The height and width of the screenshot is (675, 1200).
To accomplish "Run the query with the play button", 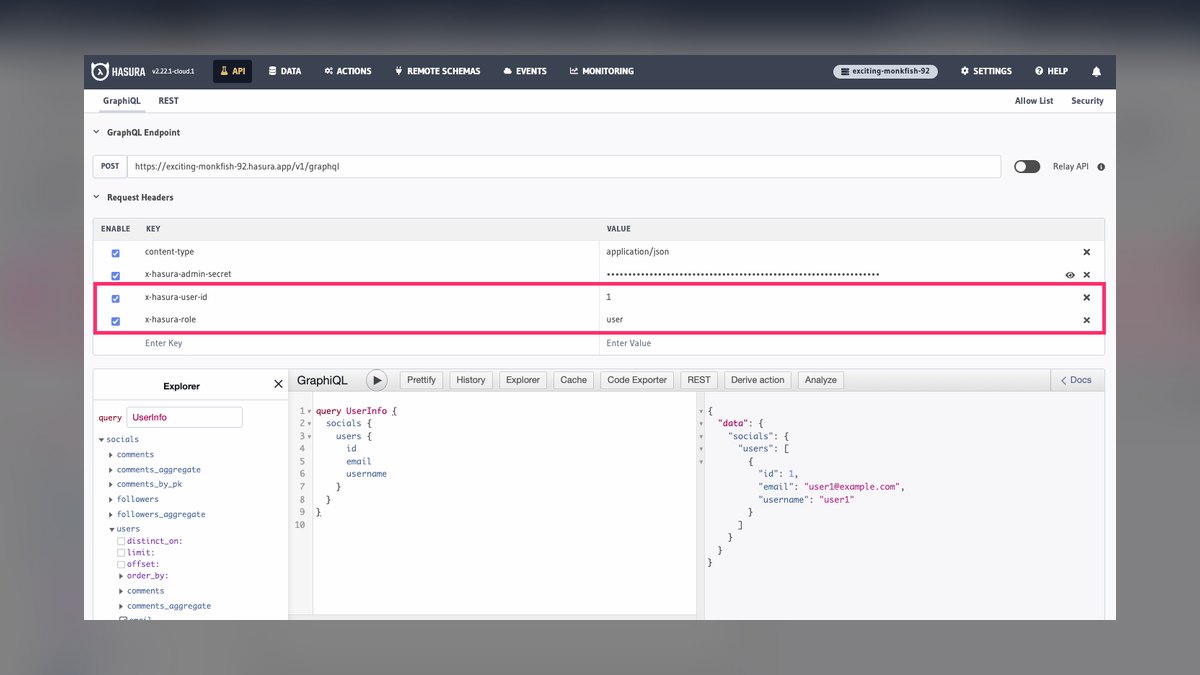I will coord(376,380).
